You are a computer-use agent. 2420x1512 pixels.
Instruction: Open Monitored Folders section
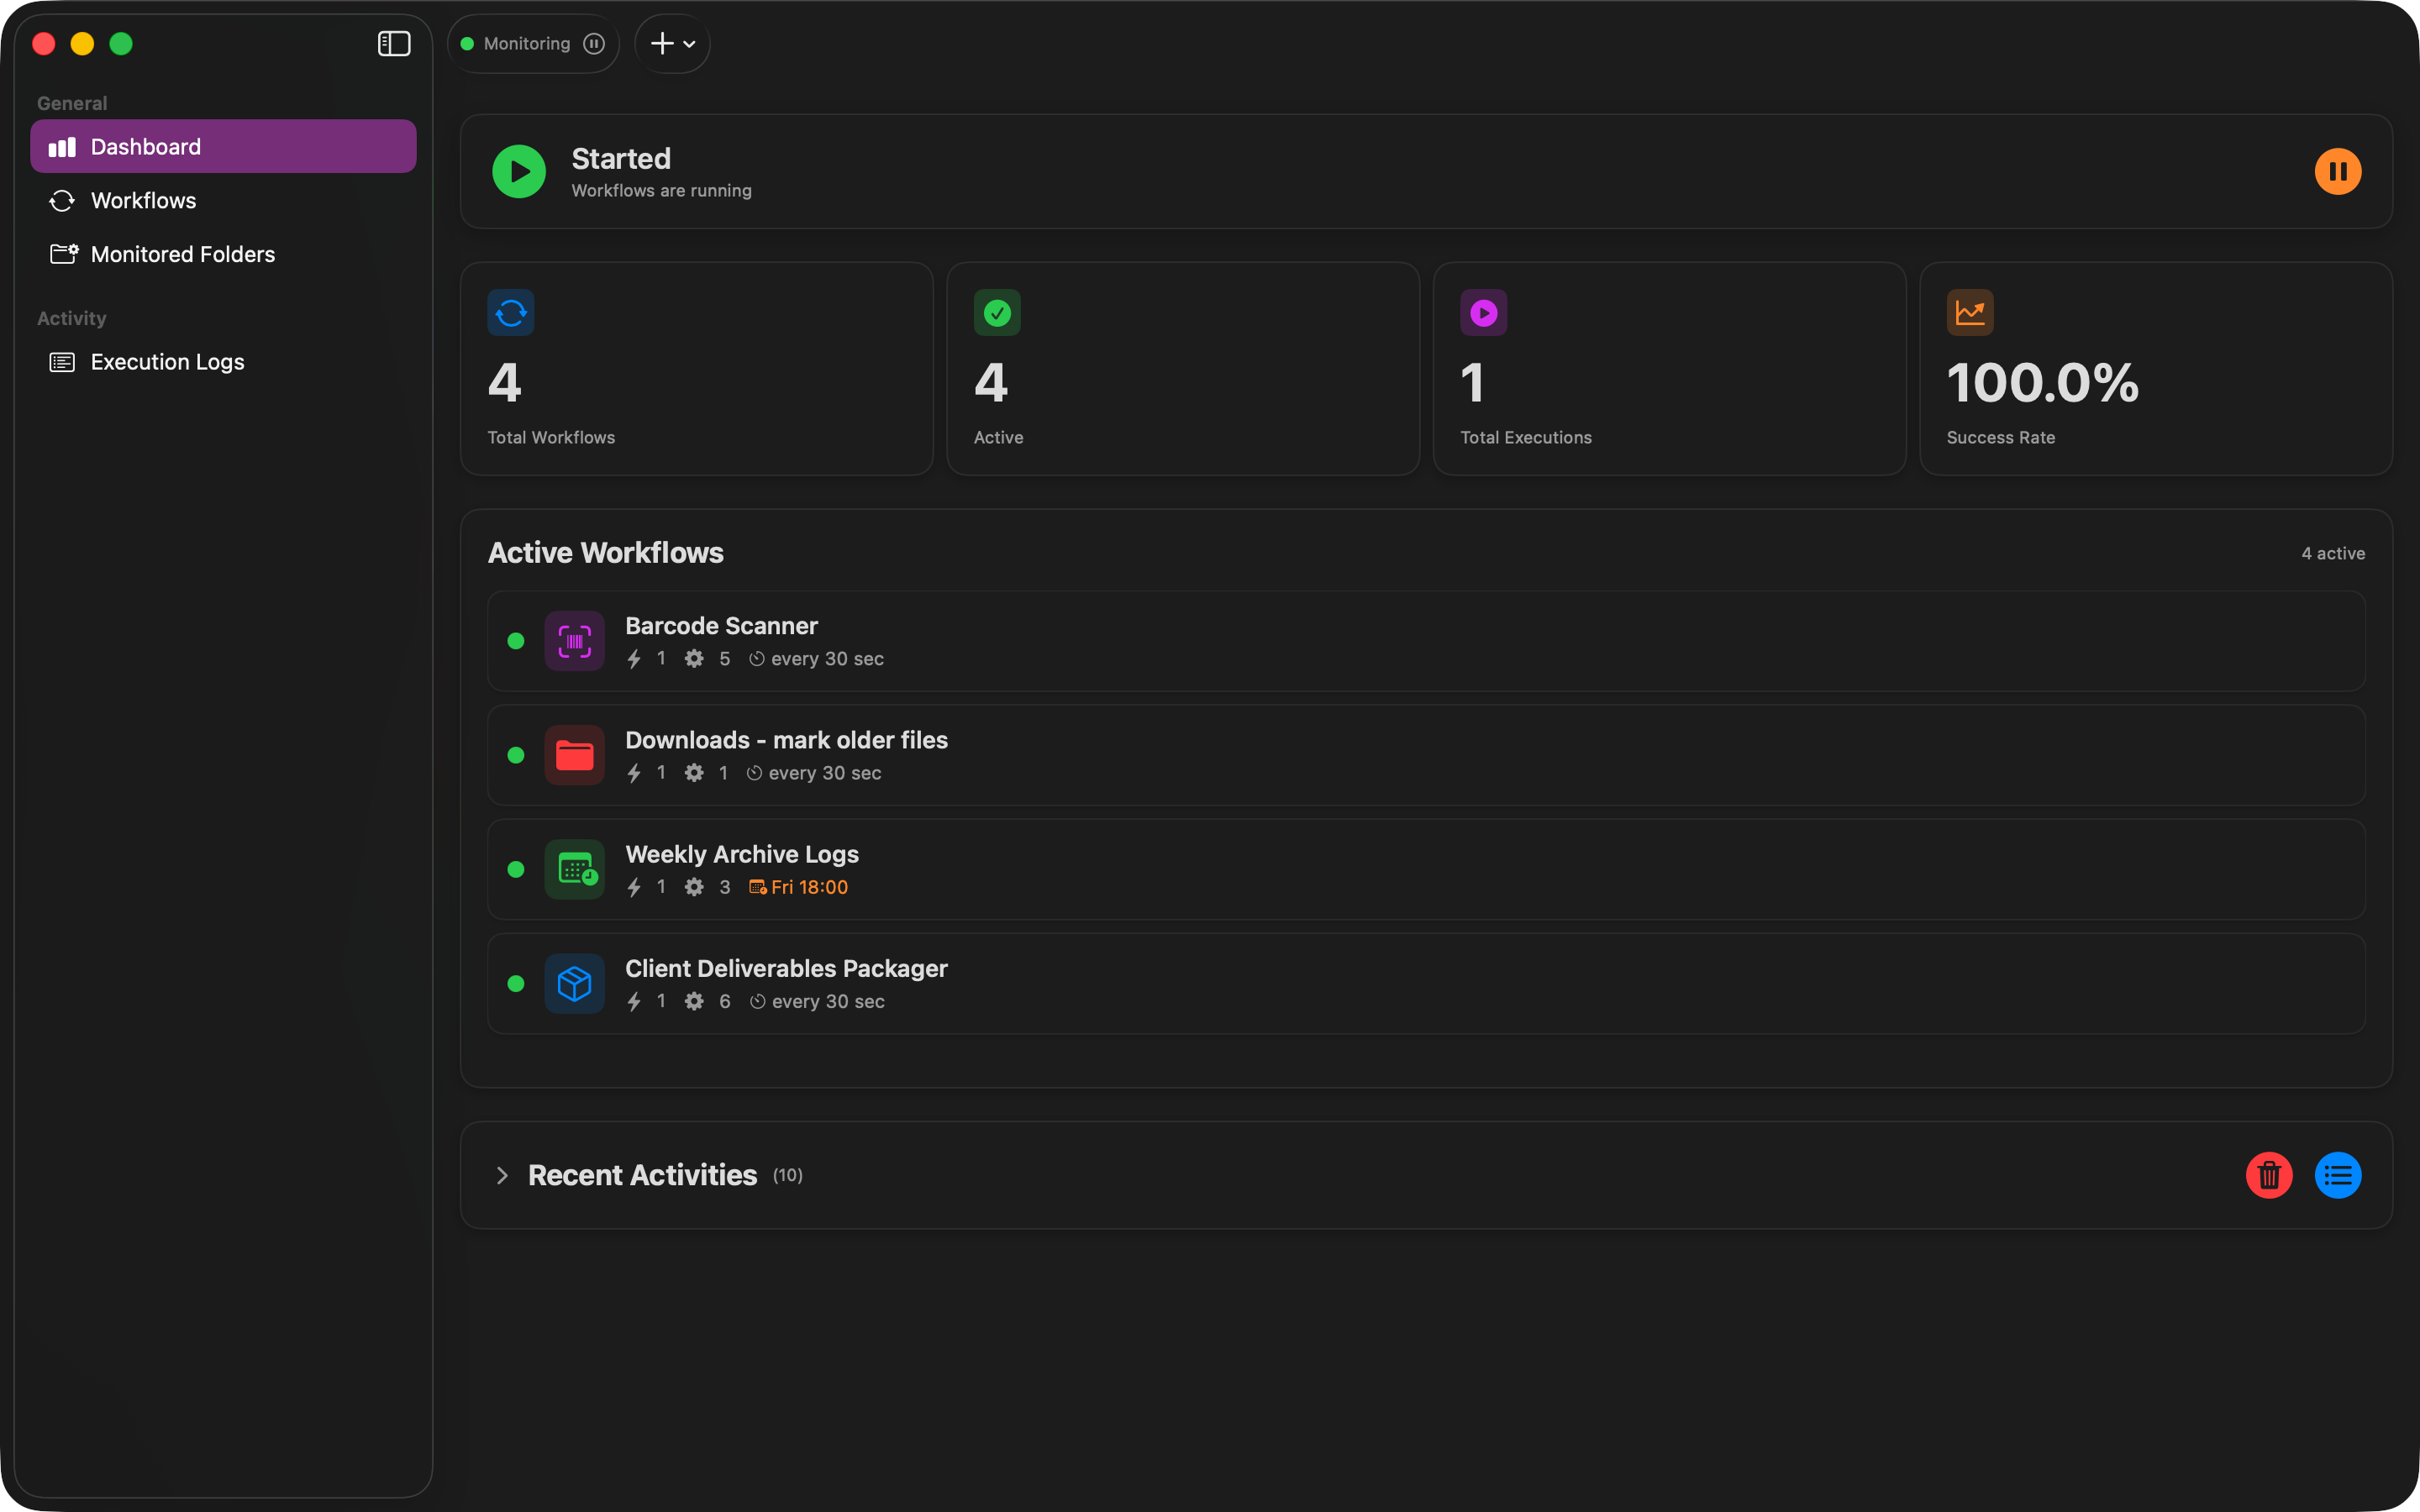click(x=223, y=254)
